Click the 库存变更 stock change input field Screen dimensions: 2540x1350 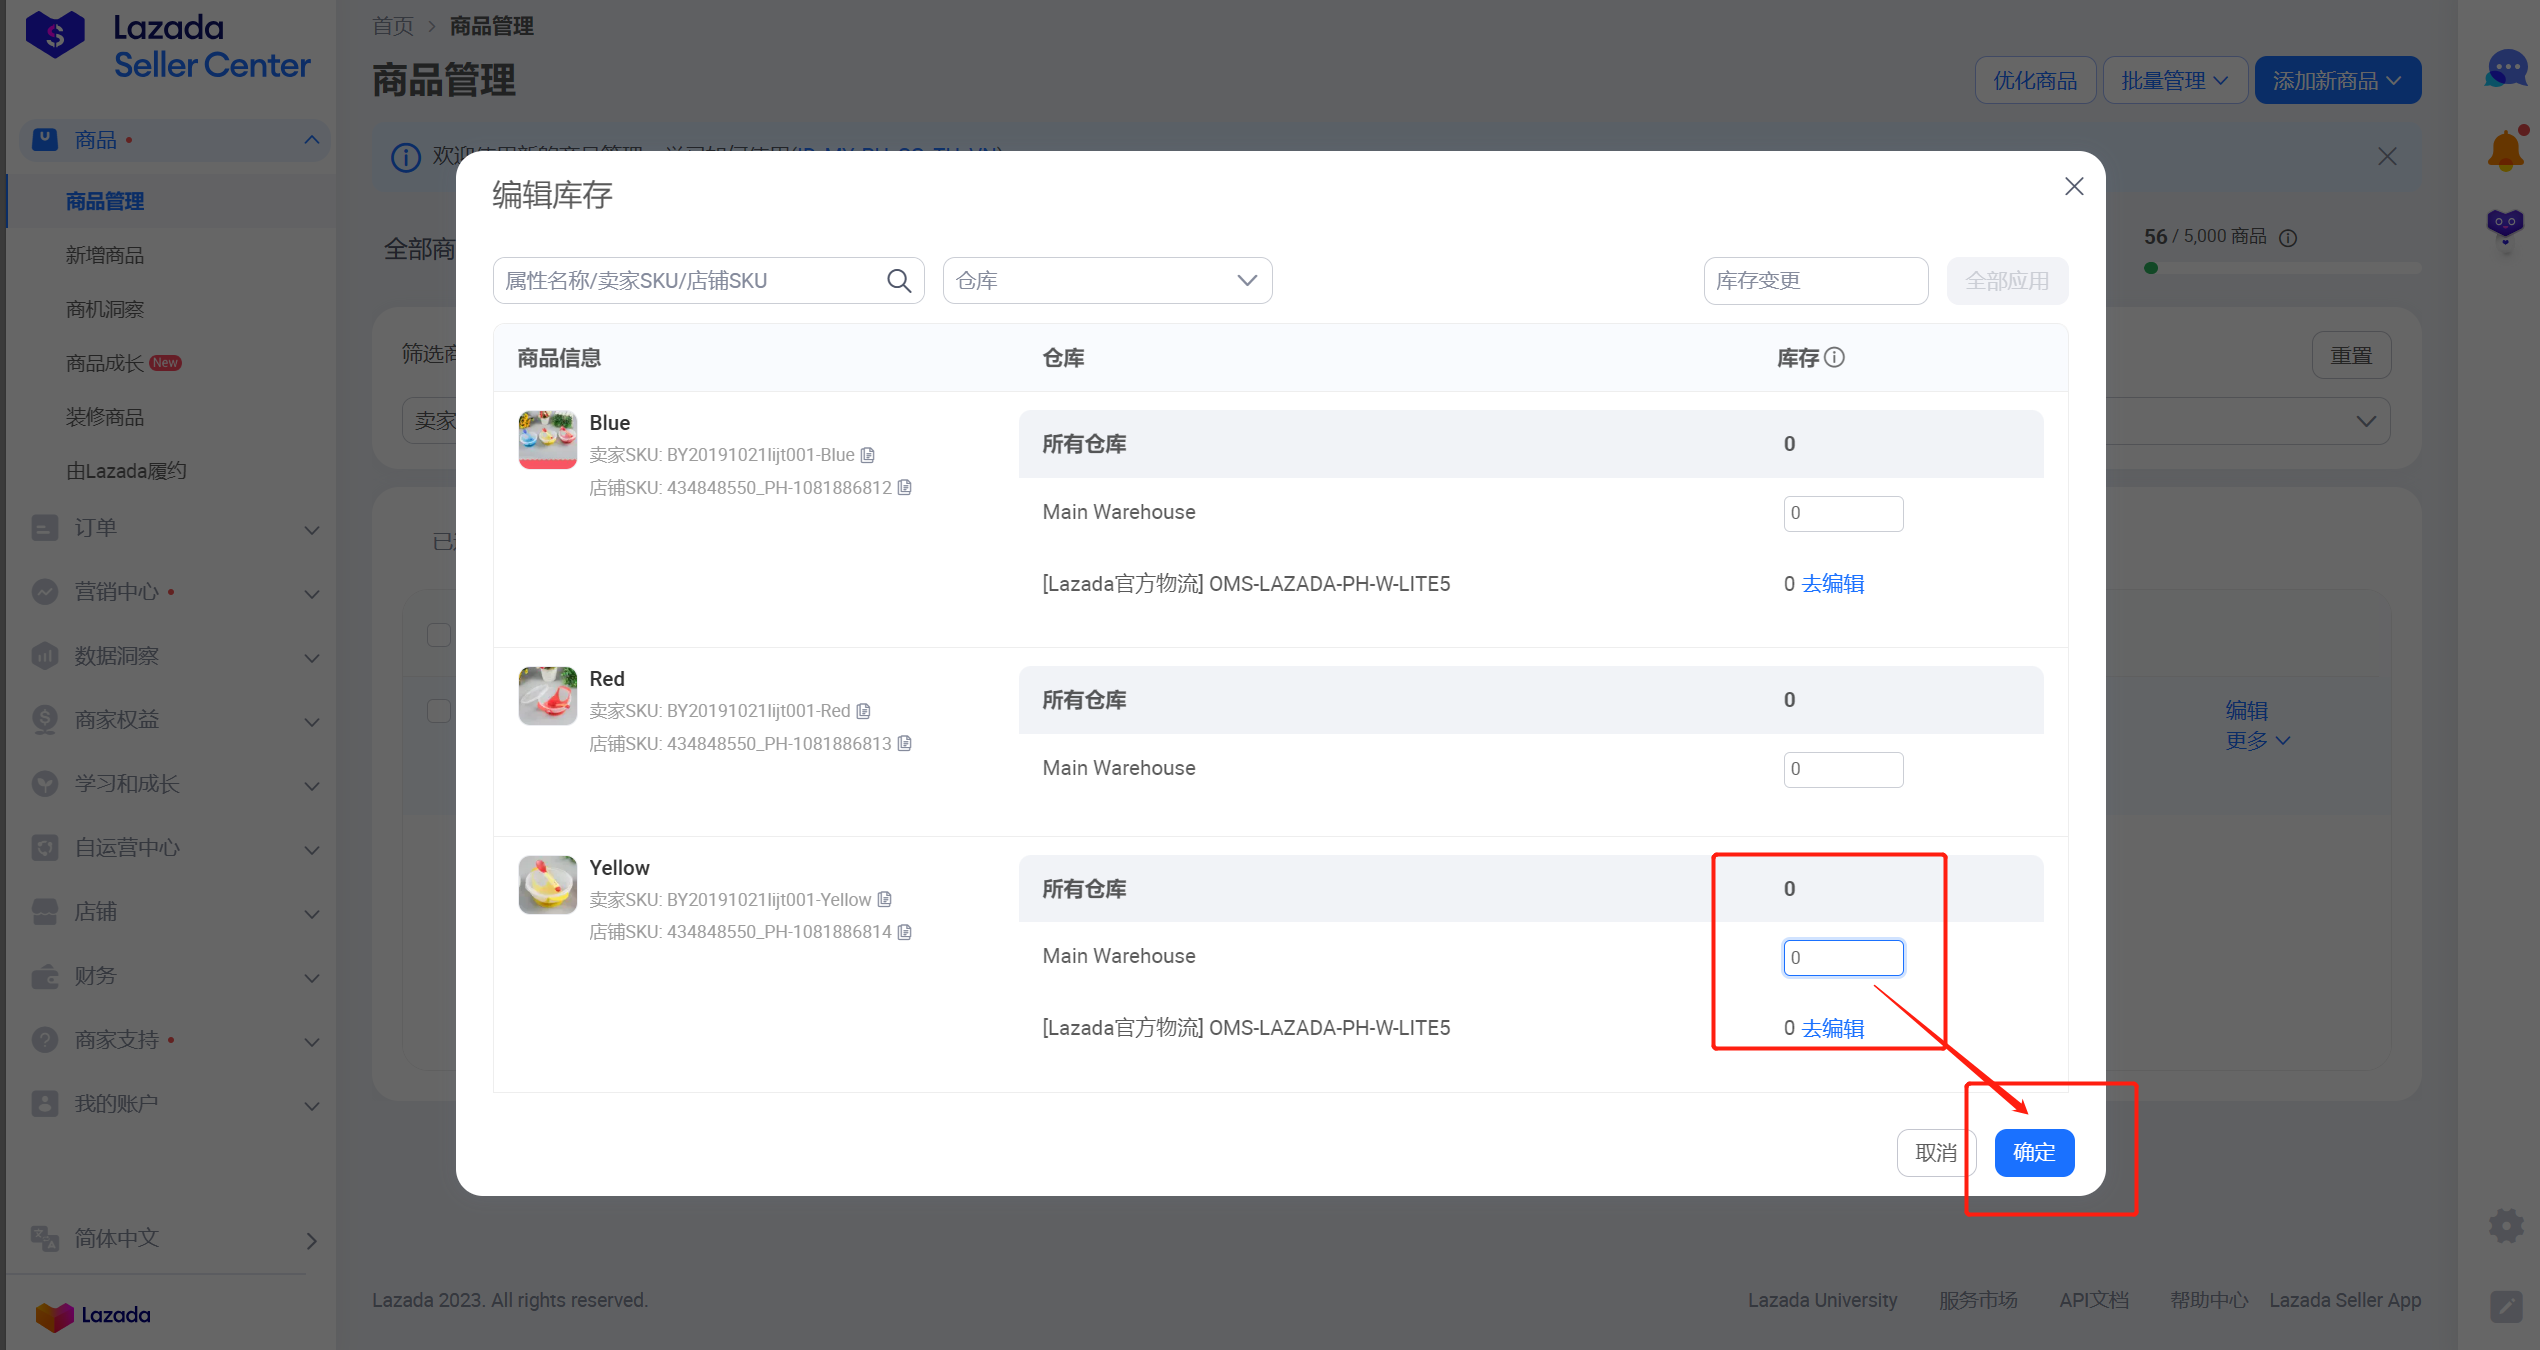(1815, 281)
